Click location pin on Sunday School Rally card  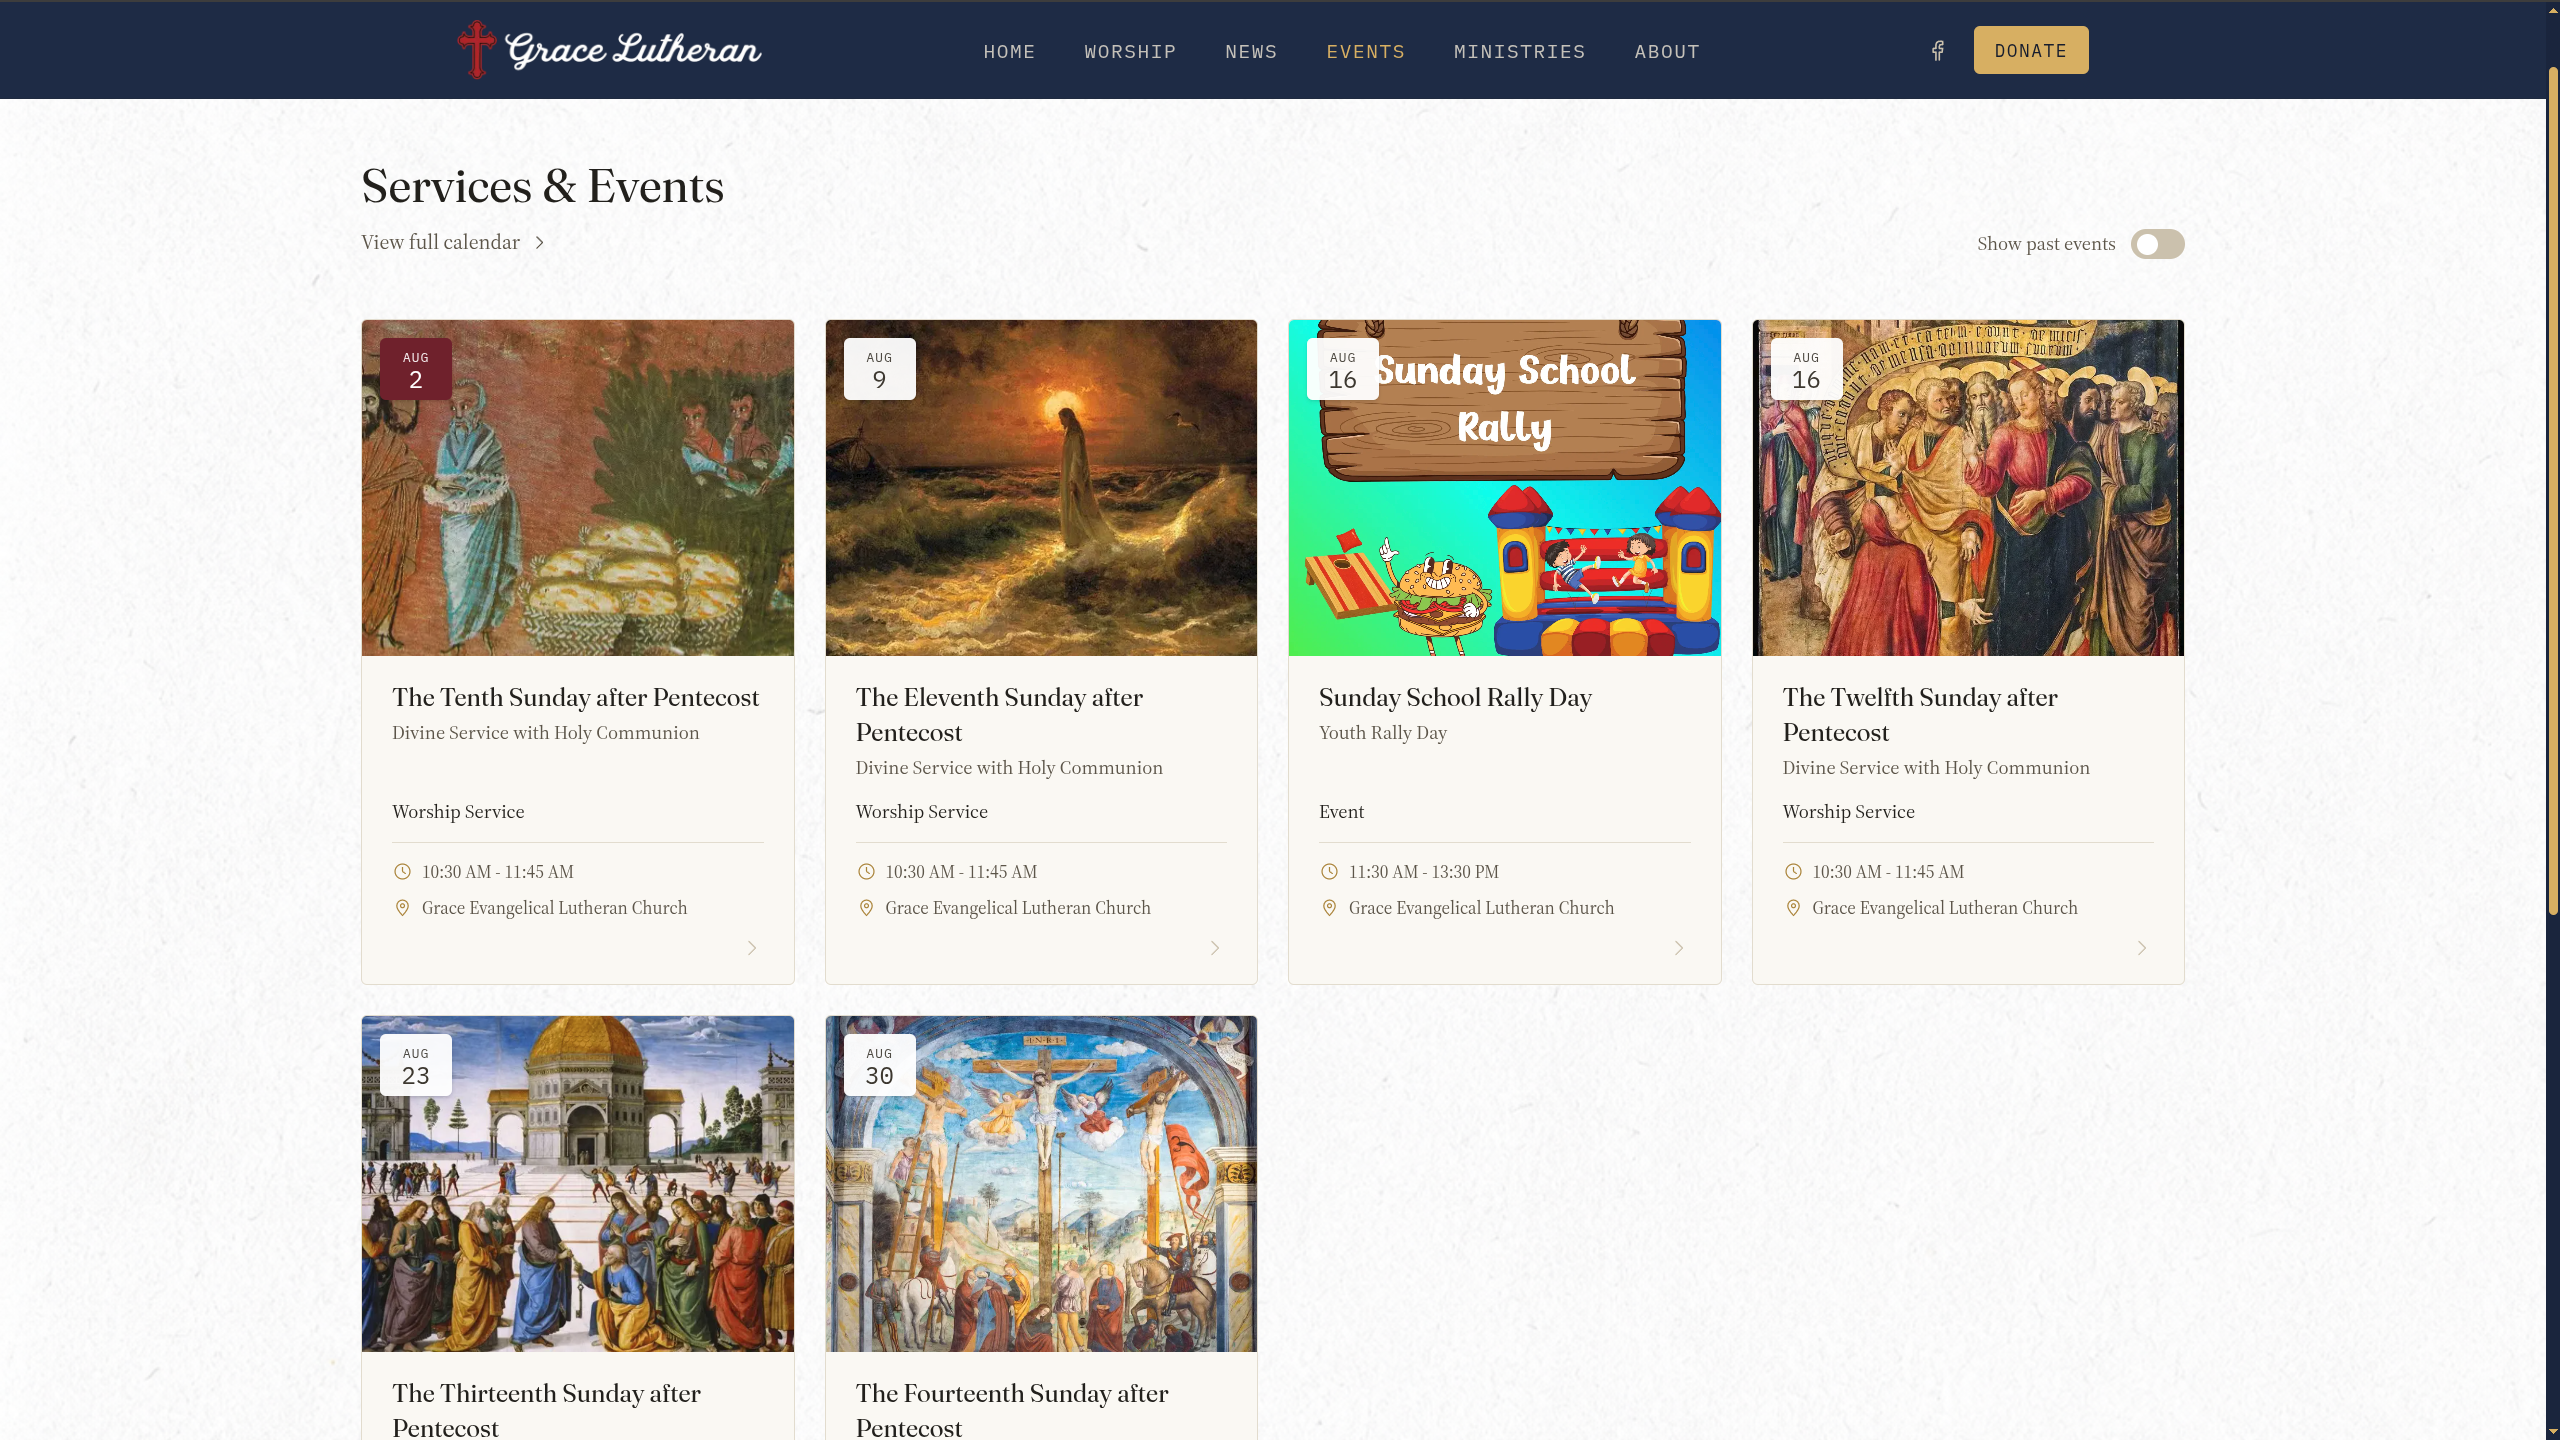point(1329,908)
